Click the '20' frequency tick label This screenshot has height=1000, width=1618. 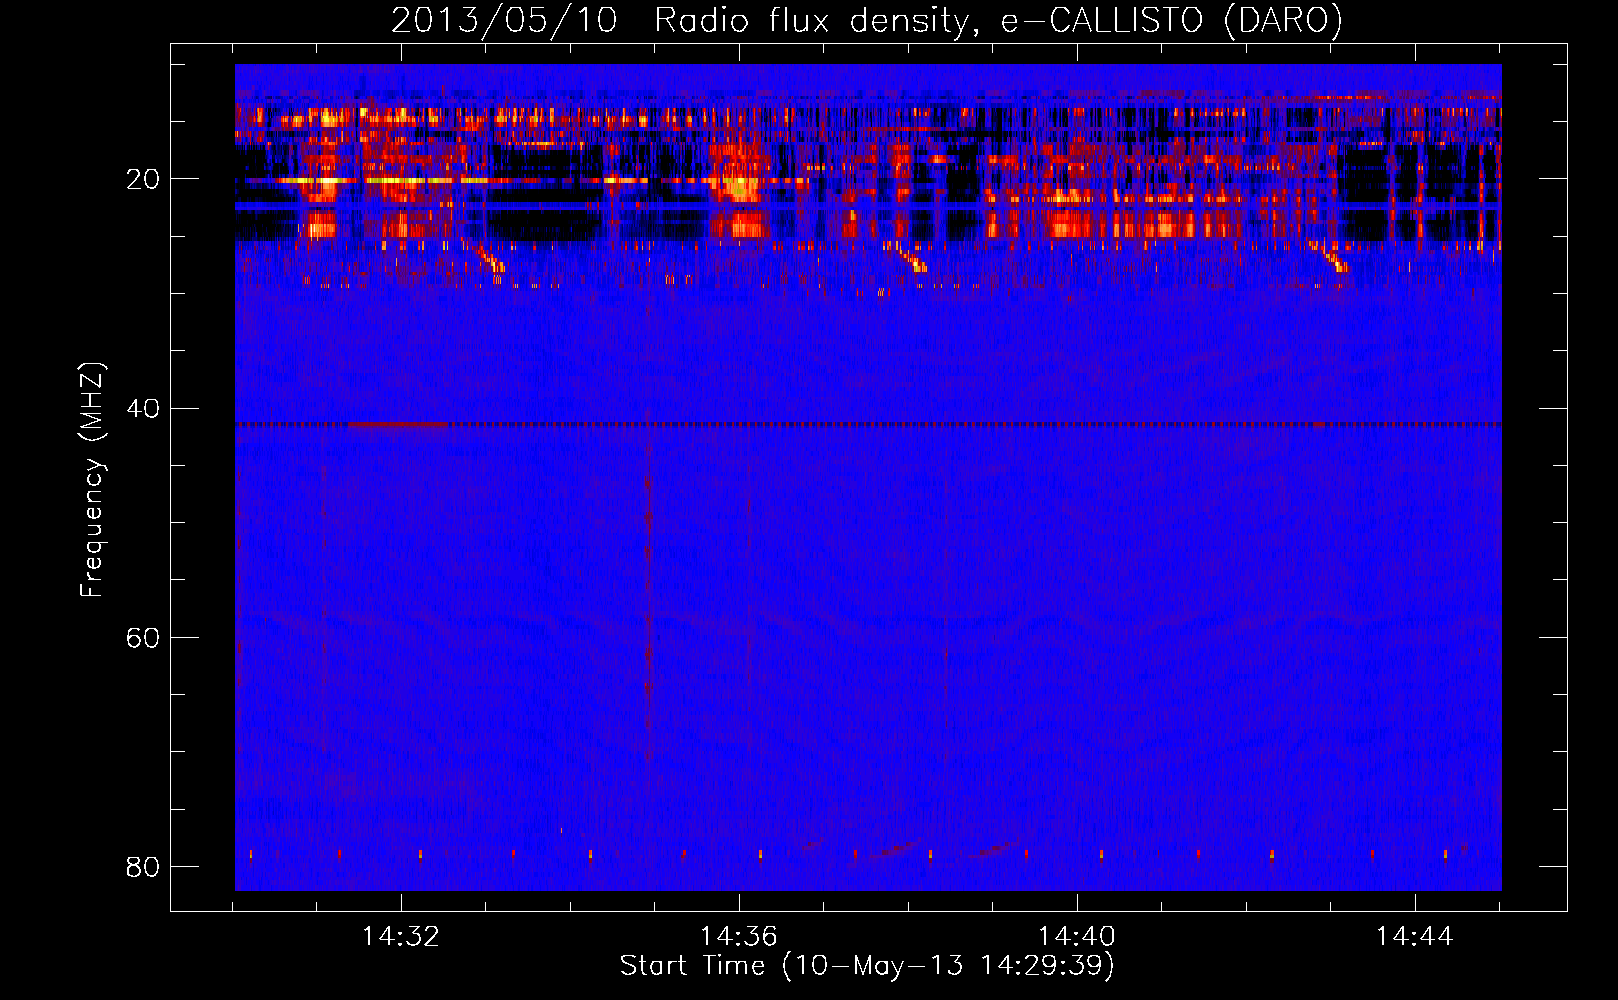pos(143,179)
